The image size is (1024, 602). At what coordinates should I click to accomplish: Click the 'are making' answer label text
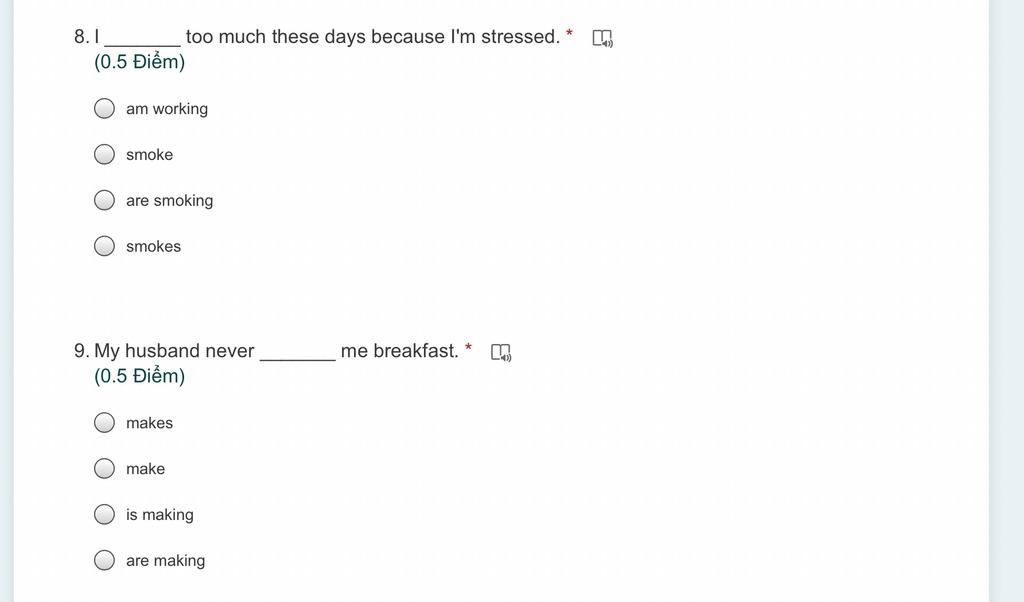click(x=166, y=561)
